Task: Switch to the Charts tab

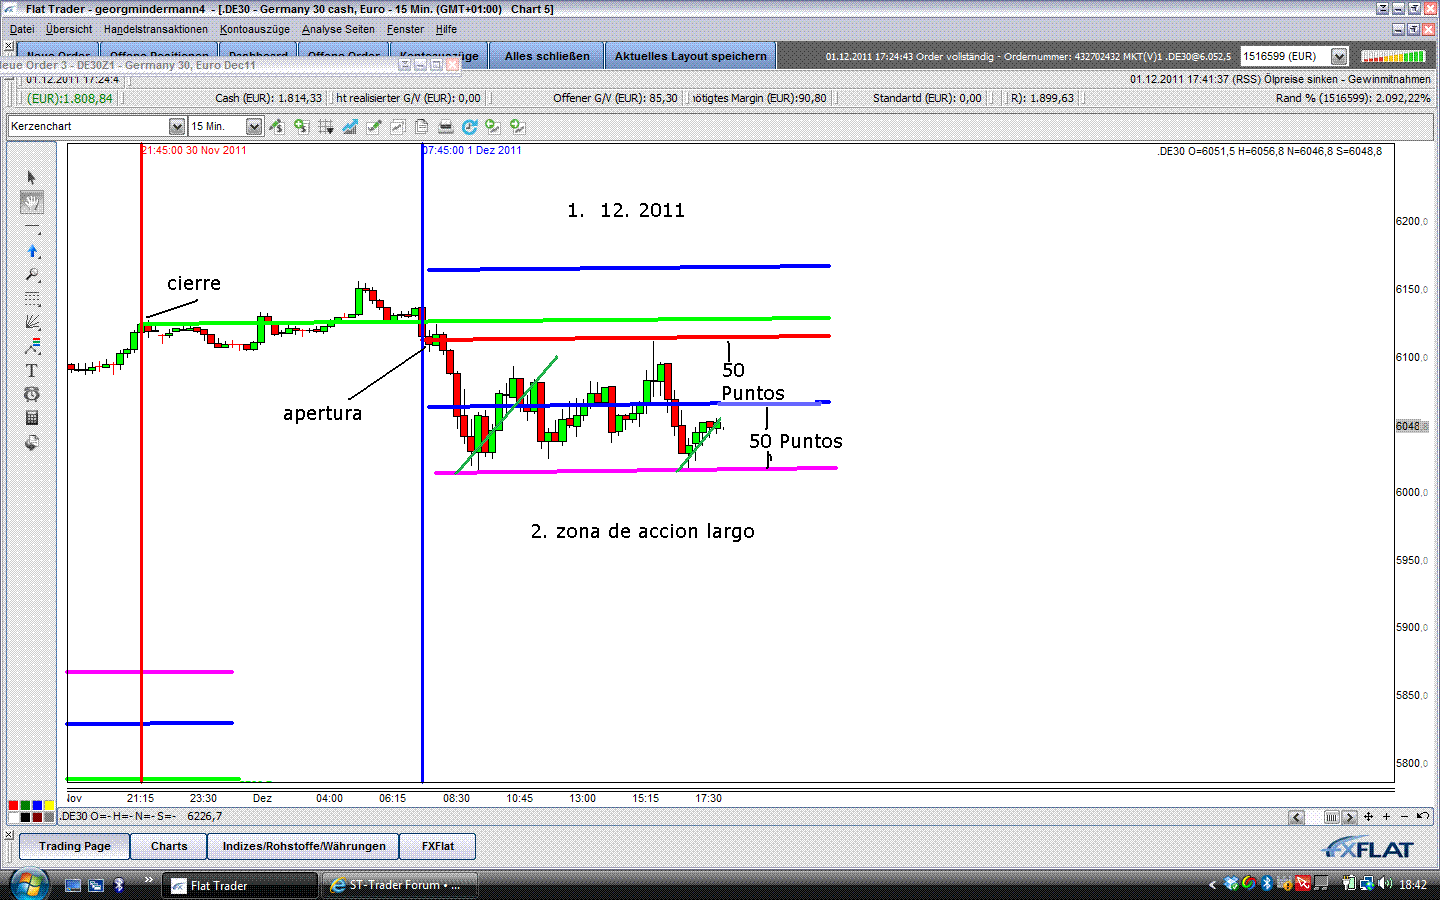Action: (169, 846)
